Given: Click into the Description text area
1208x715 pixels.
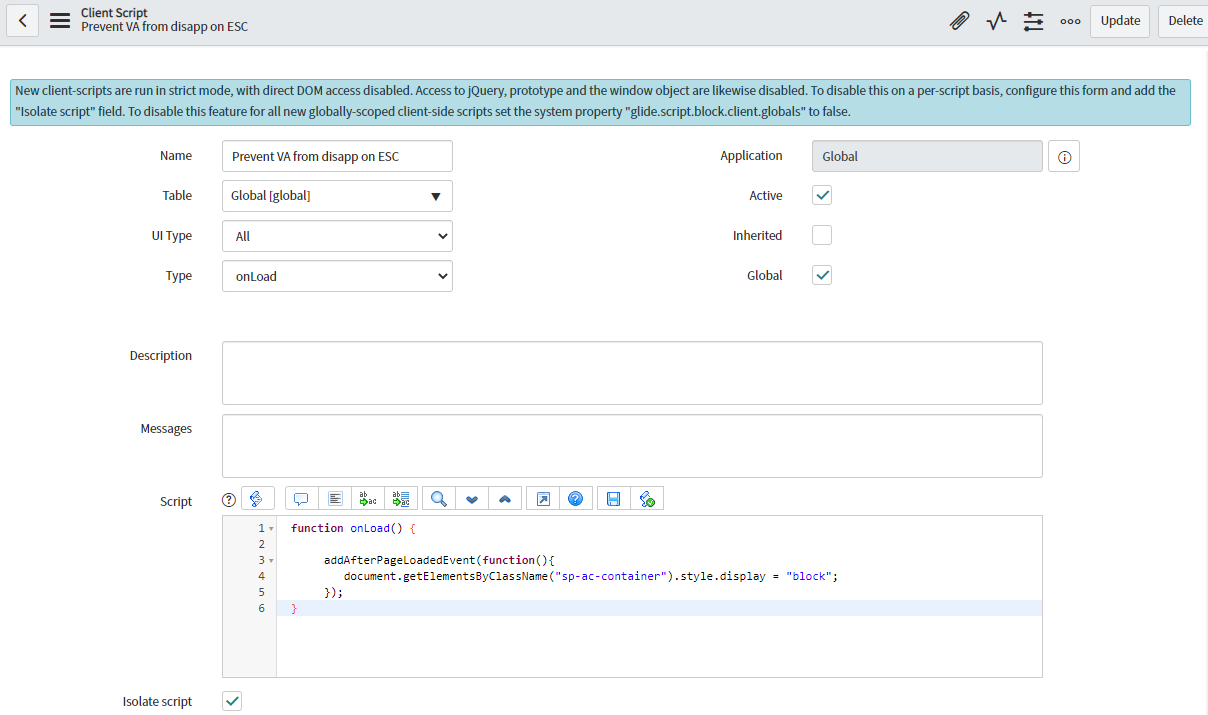Looking at the screenshot, I should click(632, 373).
